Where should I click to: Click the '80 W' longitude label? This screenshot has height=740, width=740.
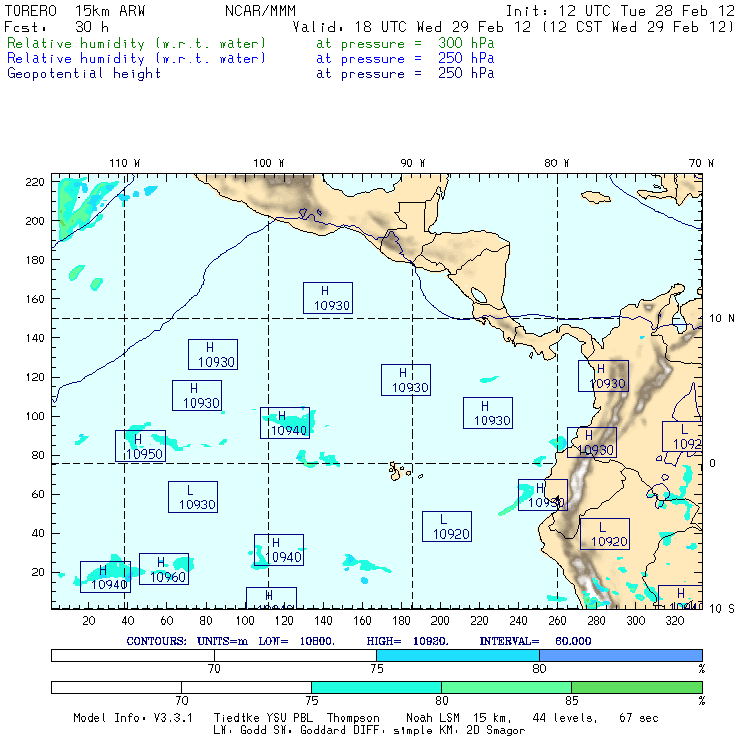[x=556, y=163]
